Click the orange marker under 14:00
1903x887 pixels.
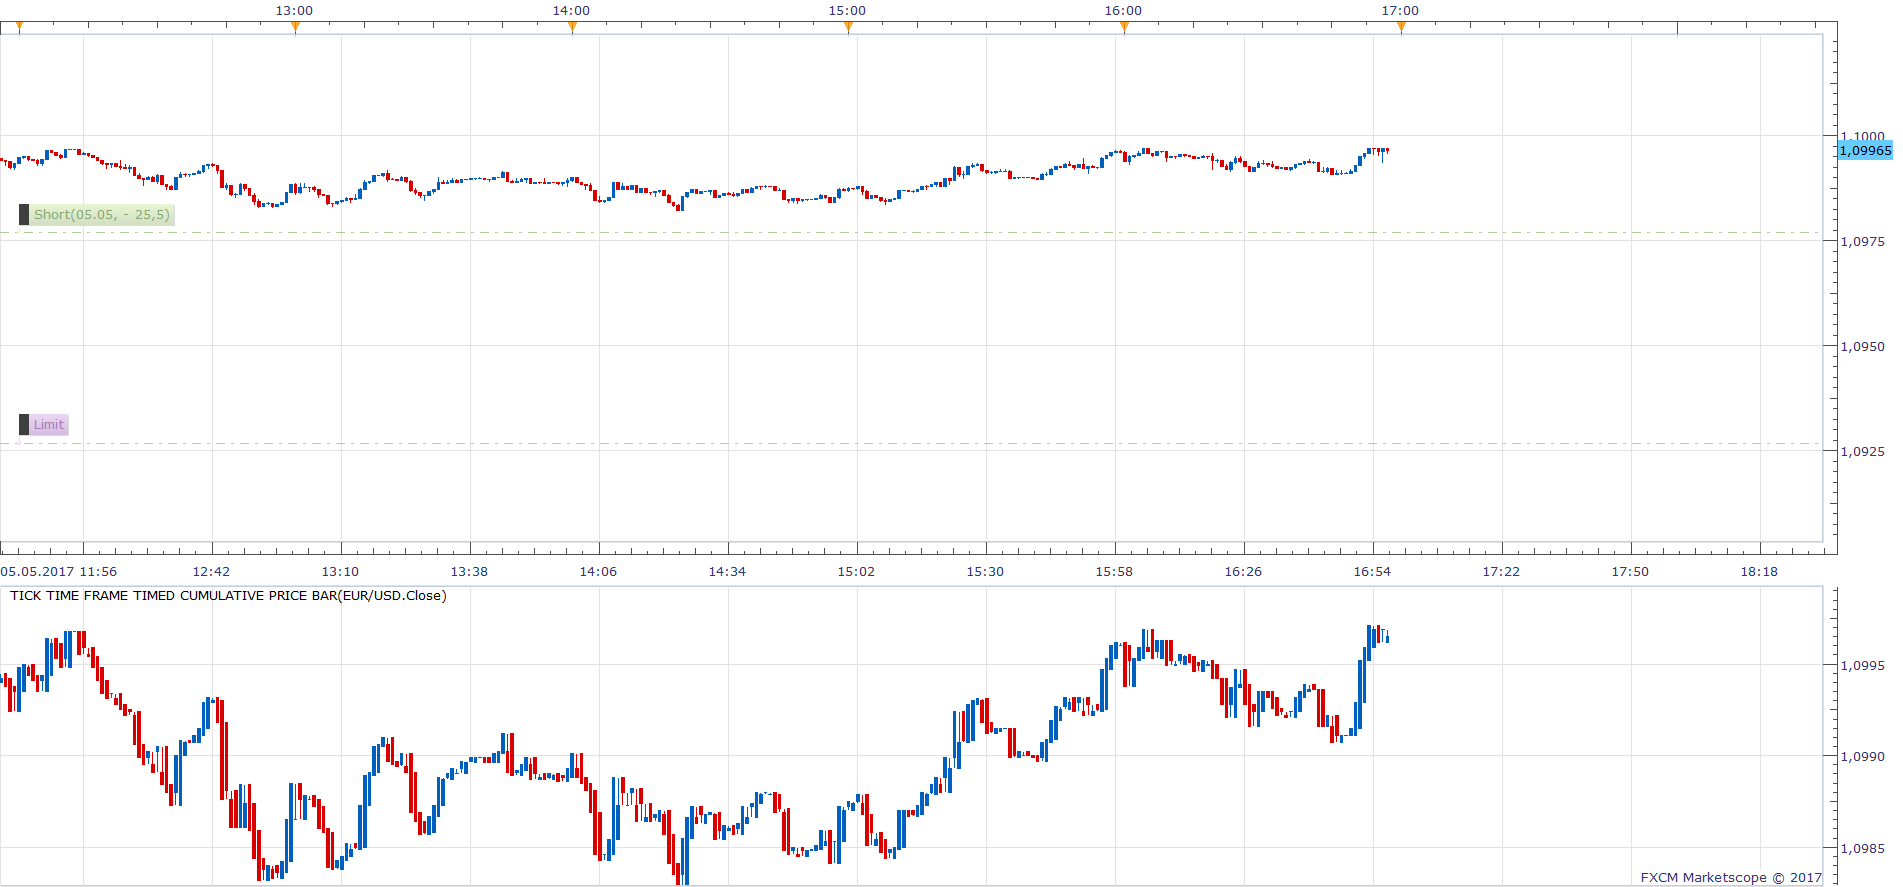[572, 28]
